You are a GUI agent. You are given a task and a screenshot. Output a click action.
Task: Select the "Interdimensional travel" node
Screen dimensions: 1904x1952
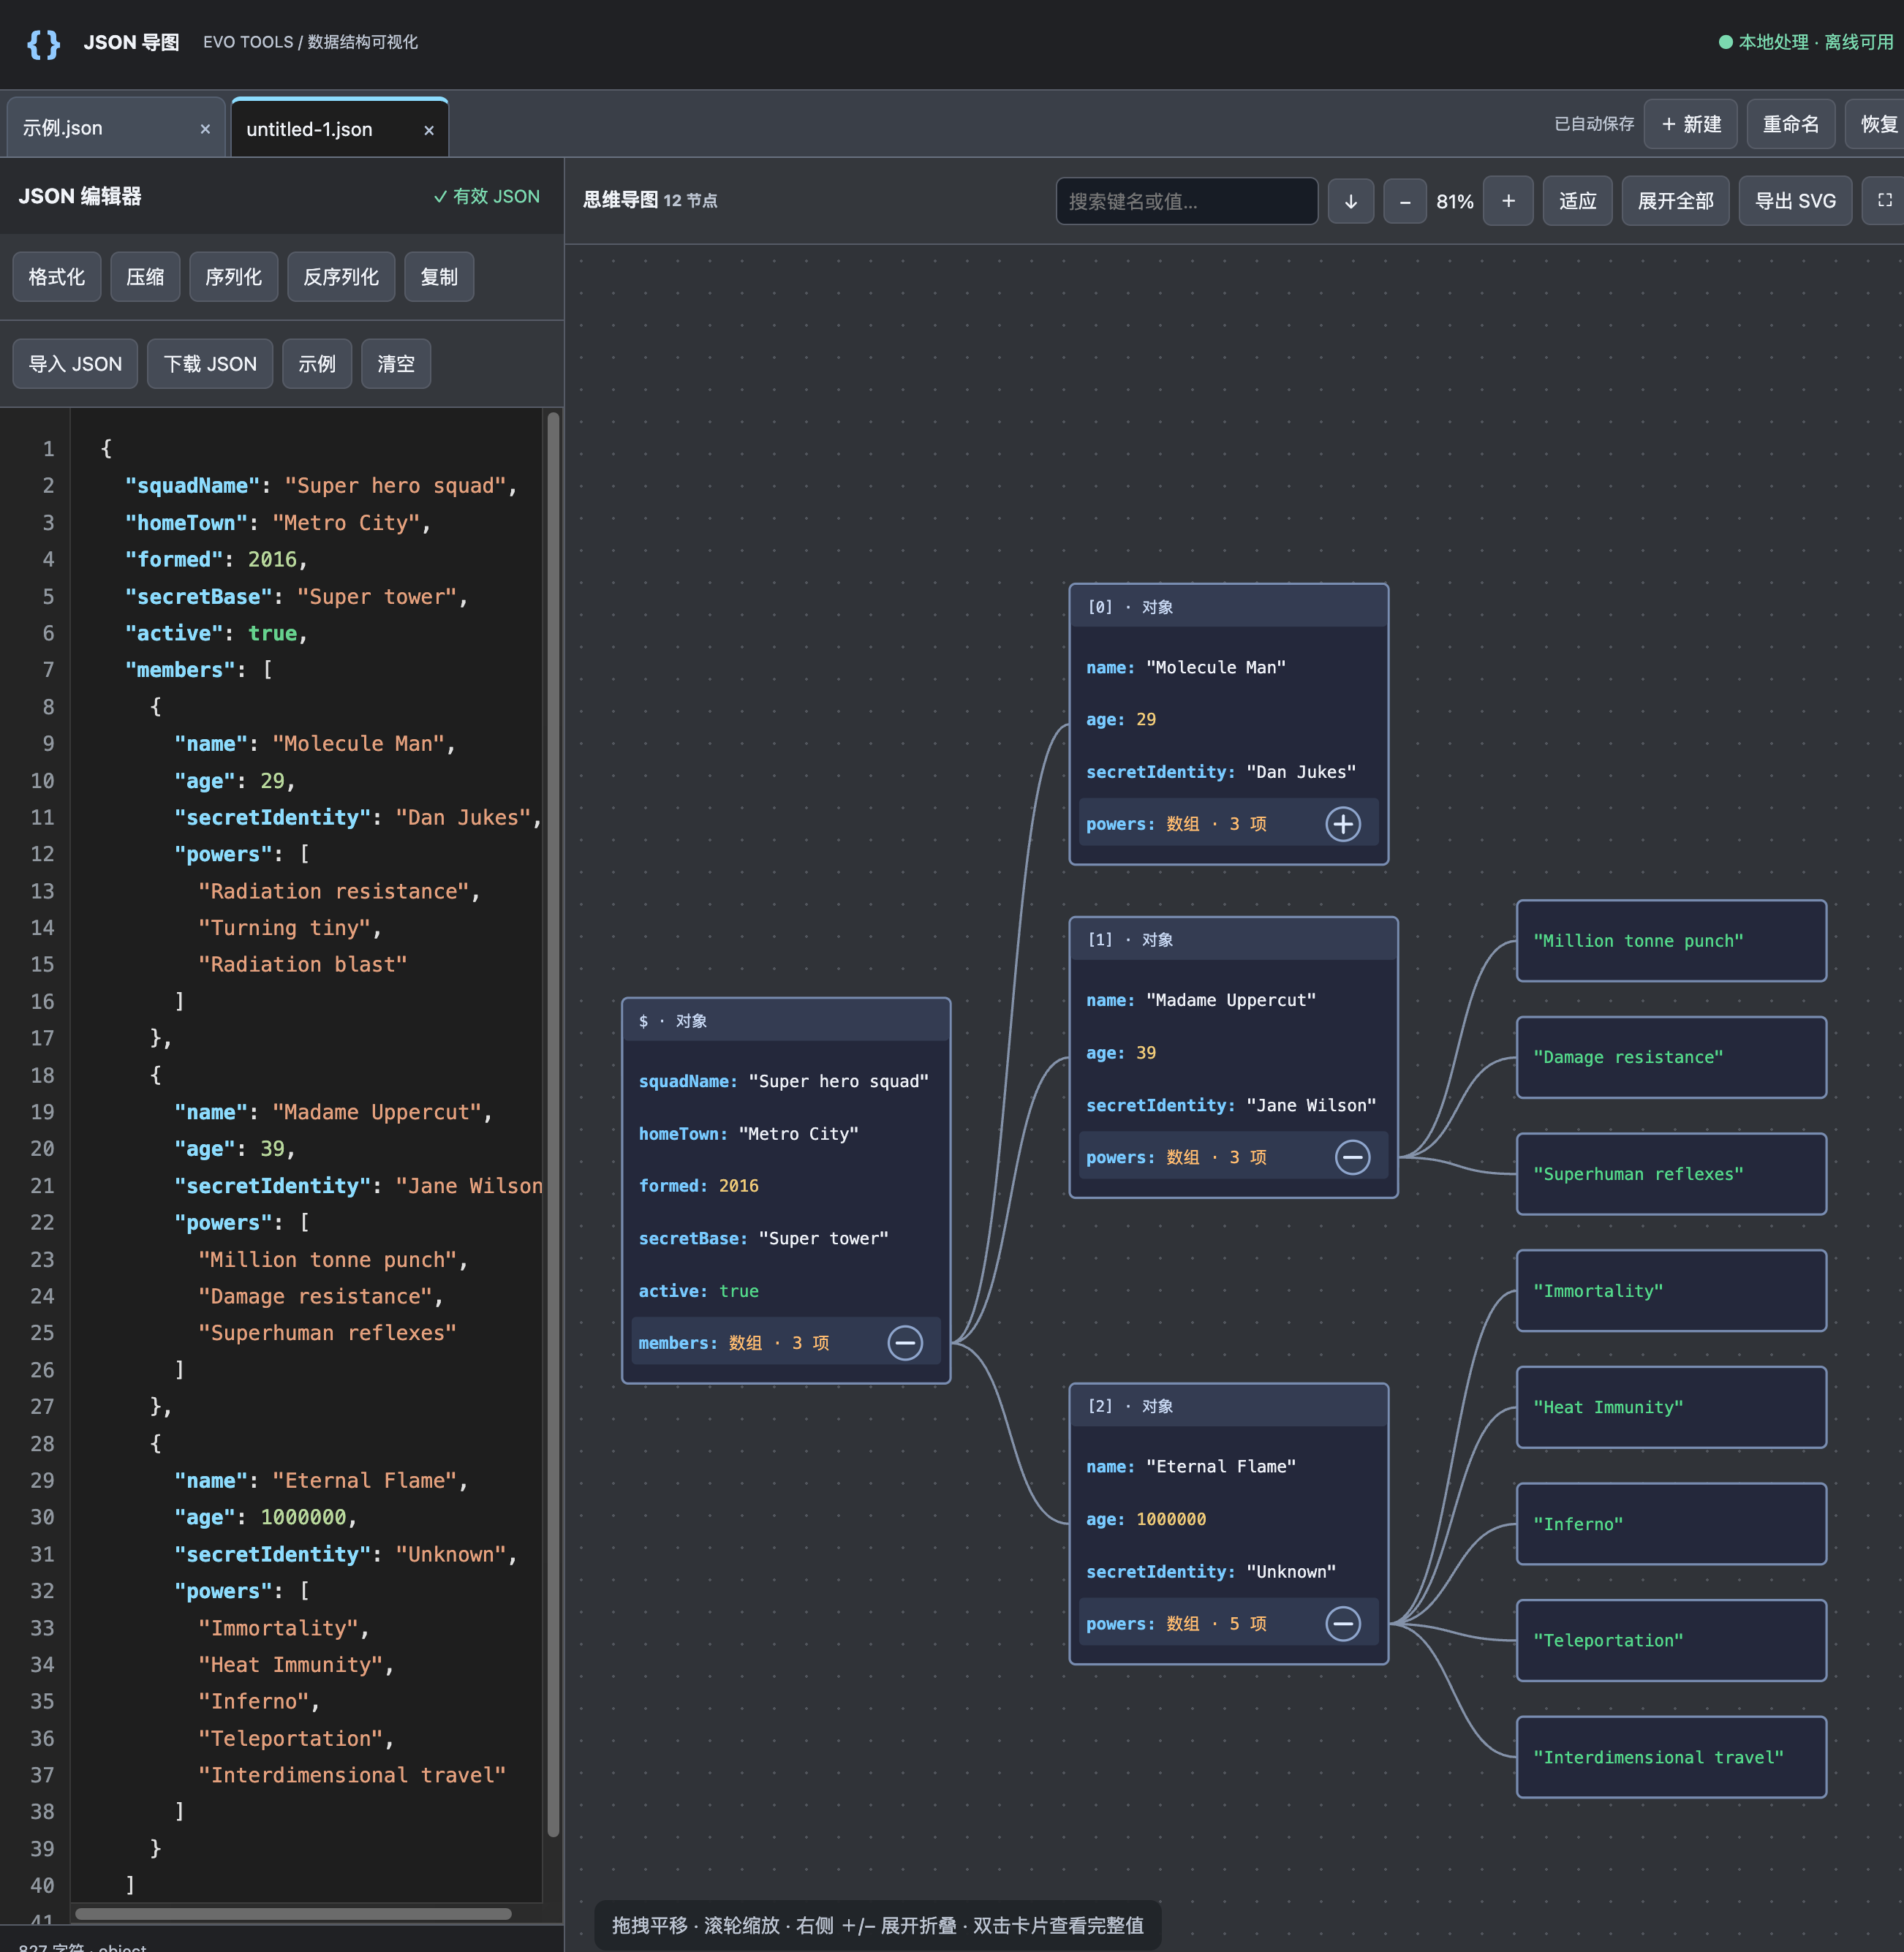pos(1671,1757)
